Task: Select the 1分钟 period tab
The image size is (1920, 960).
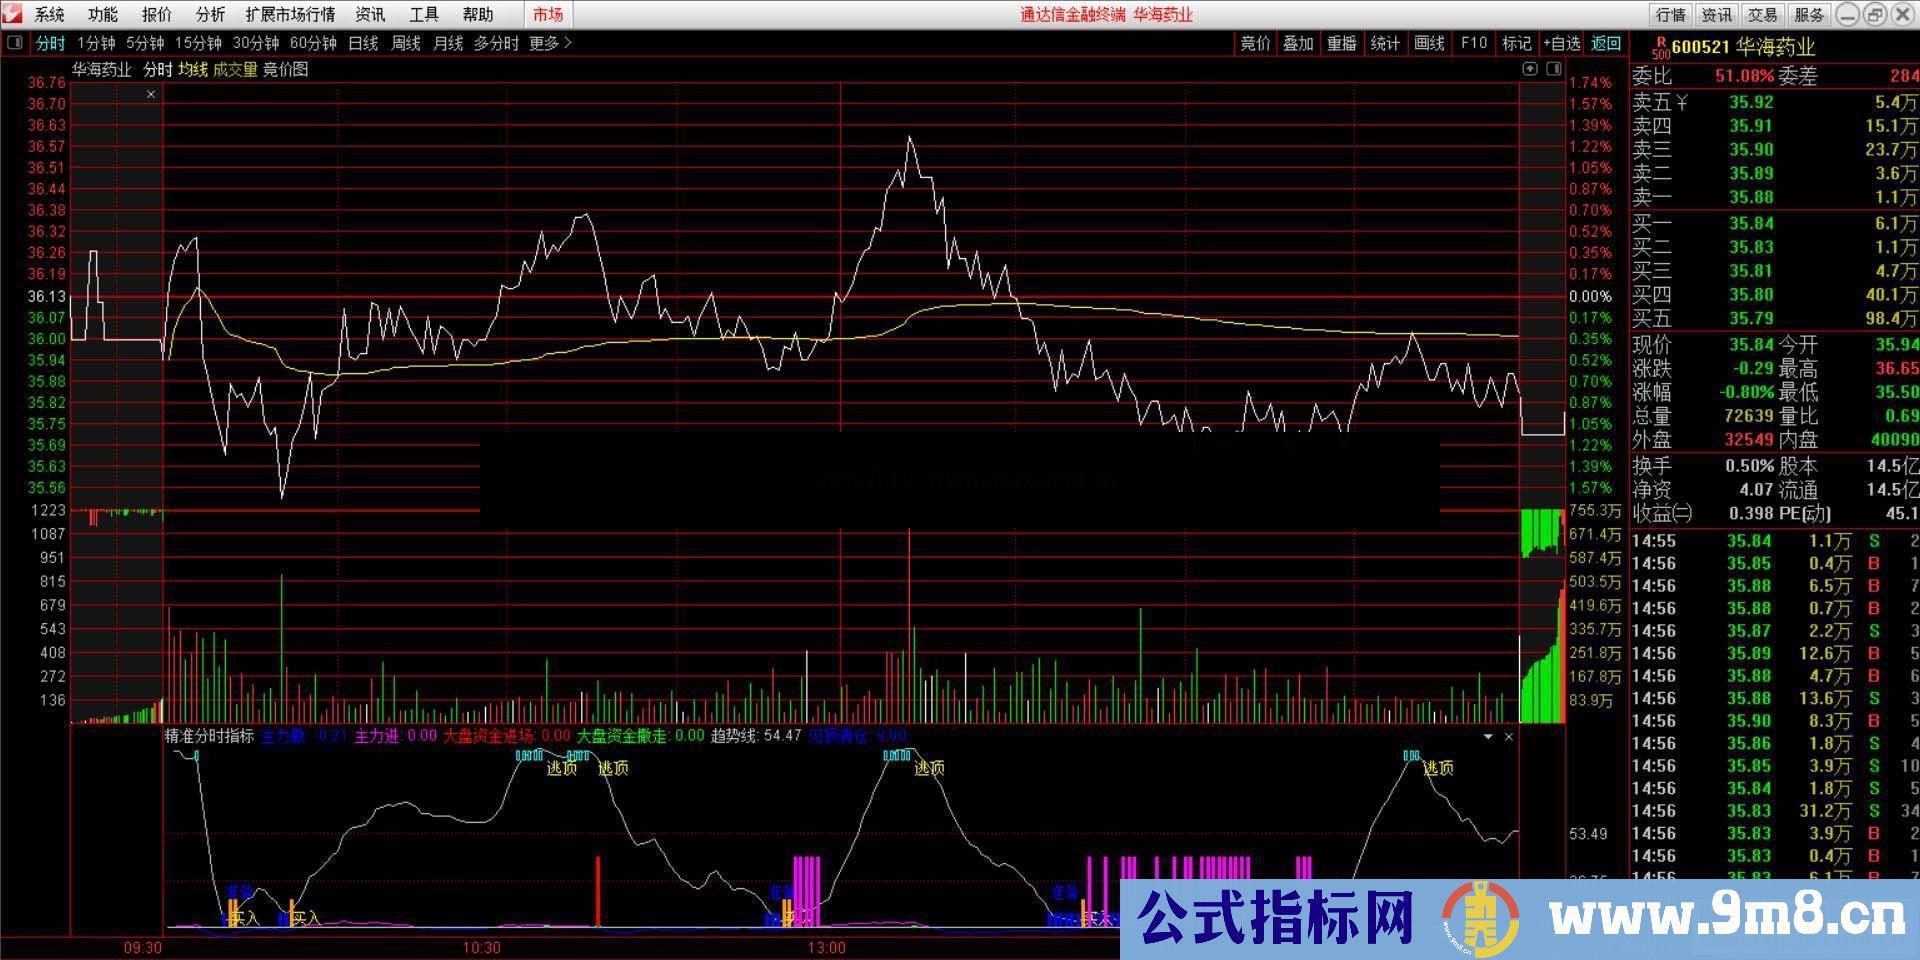Action: point(96,43)
